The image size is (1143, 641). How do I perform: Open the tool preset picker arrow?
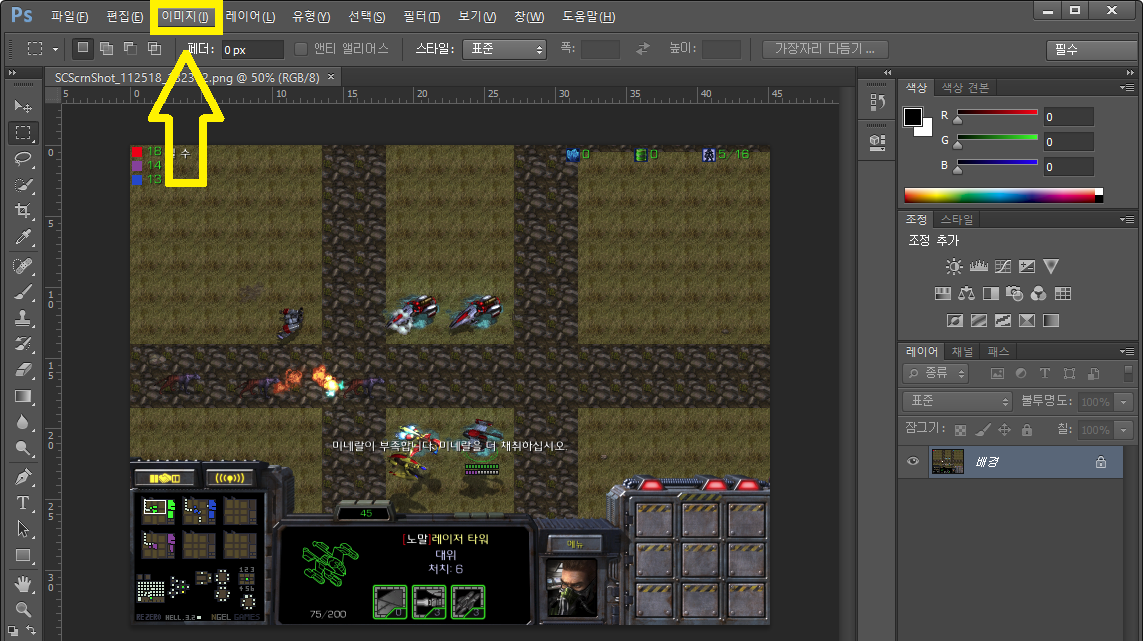click(x=55, y=50)
